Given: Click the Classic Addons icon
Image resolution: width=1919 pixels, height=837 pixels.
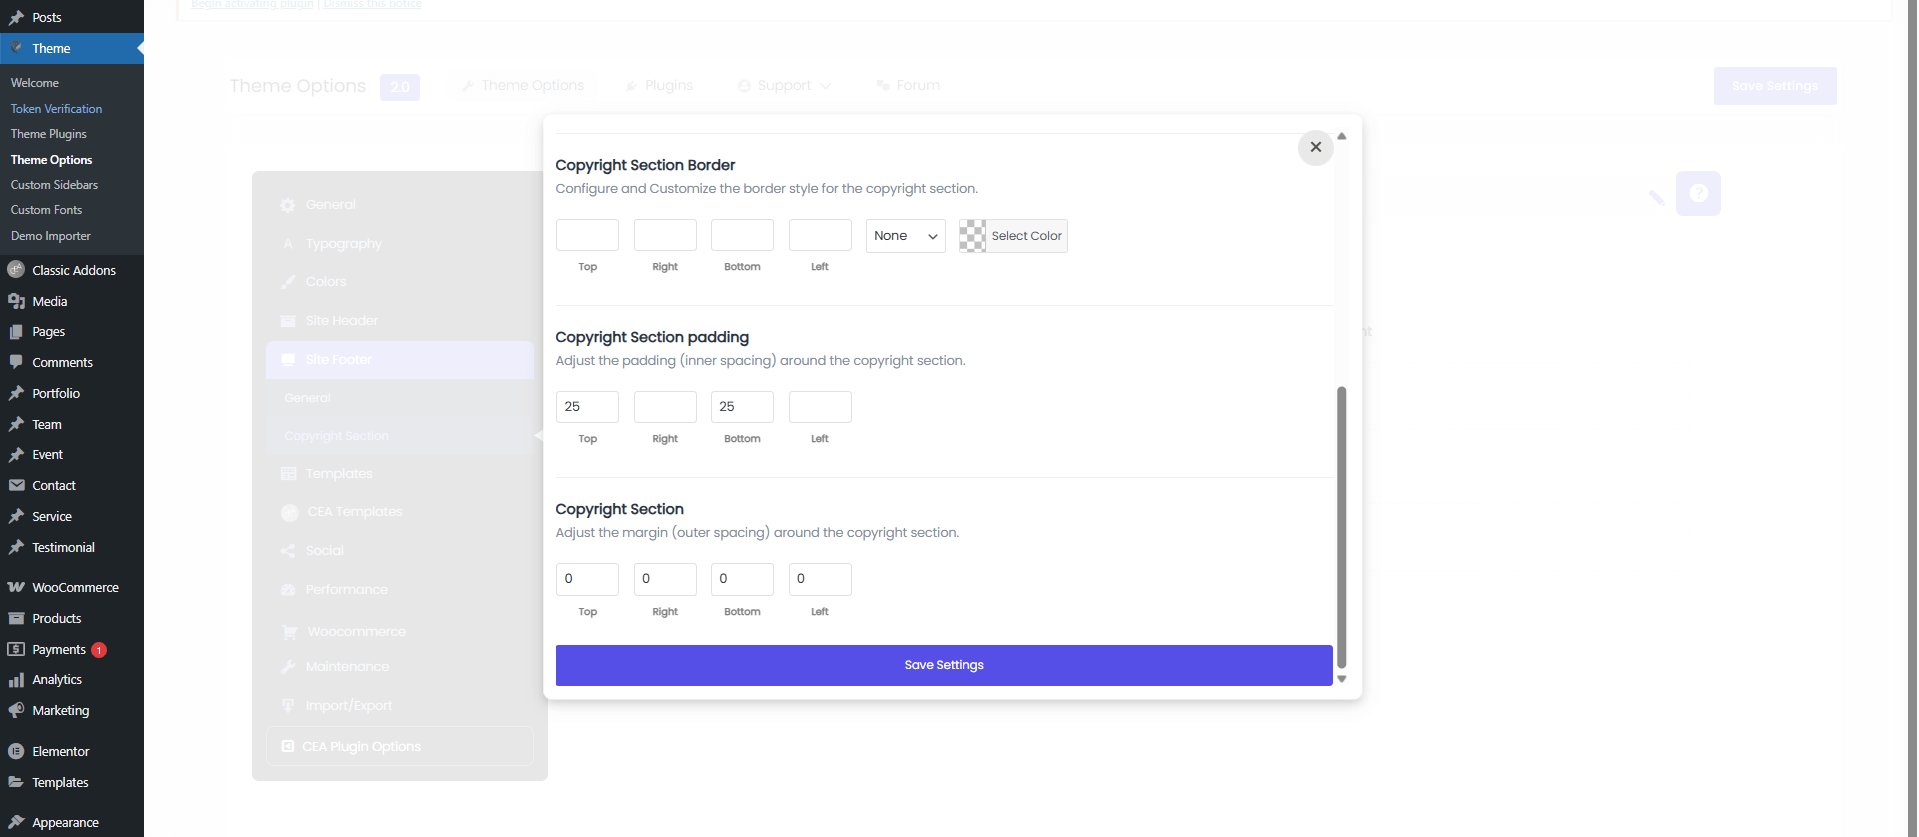Looking at the screenshot, I should [x=16, y=270].
